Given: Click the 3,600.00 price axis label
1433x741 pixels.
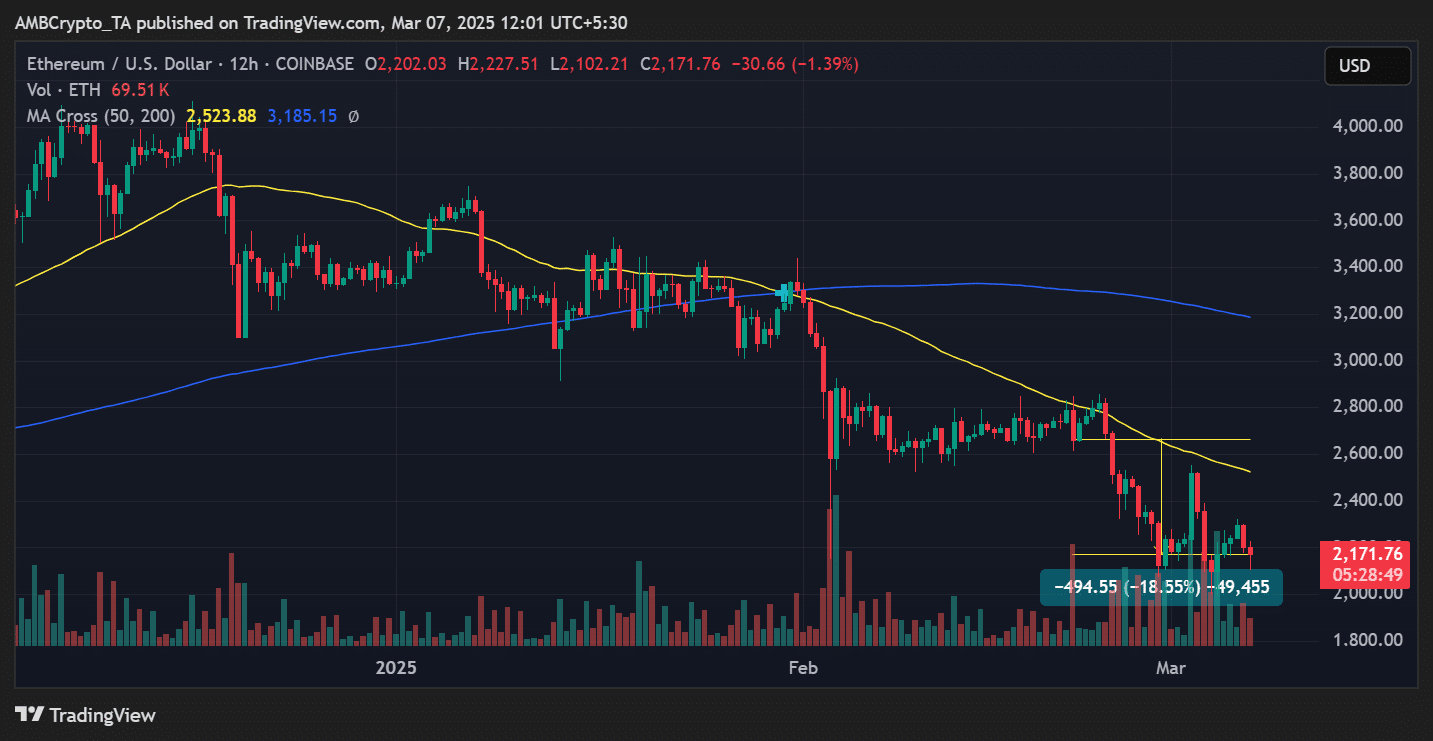Looking at the screenshot, I should point(1367,220).
